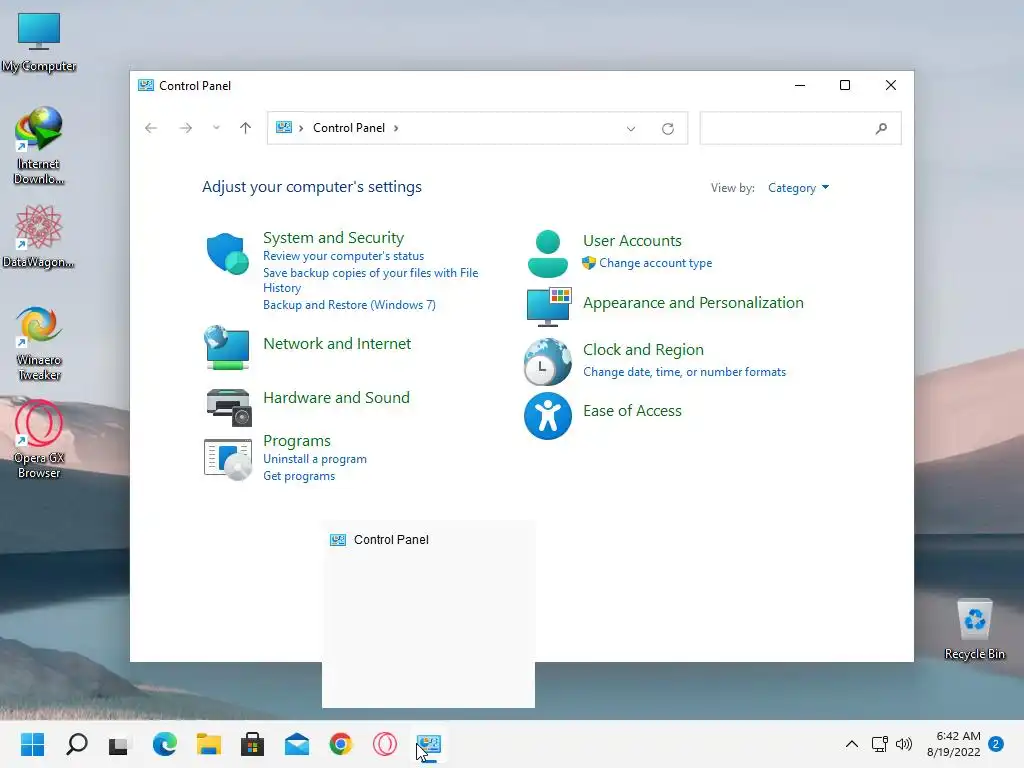Screen dimensions: 1024x768
Task: Click the taskbar clock showing 6:42 AM
Action: (x=953, y=744)
